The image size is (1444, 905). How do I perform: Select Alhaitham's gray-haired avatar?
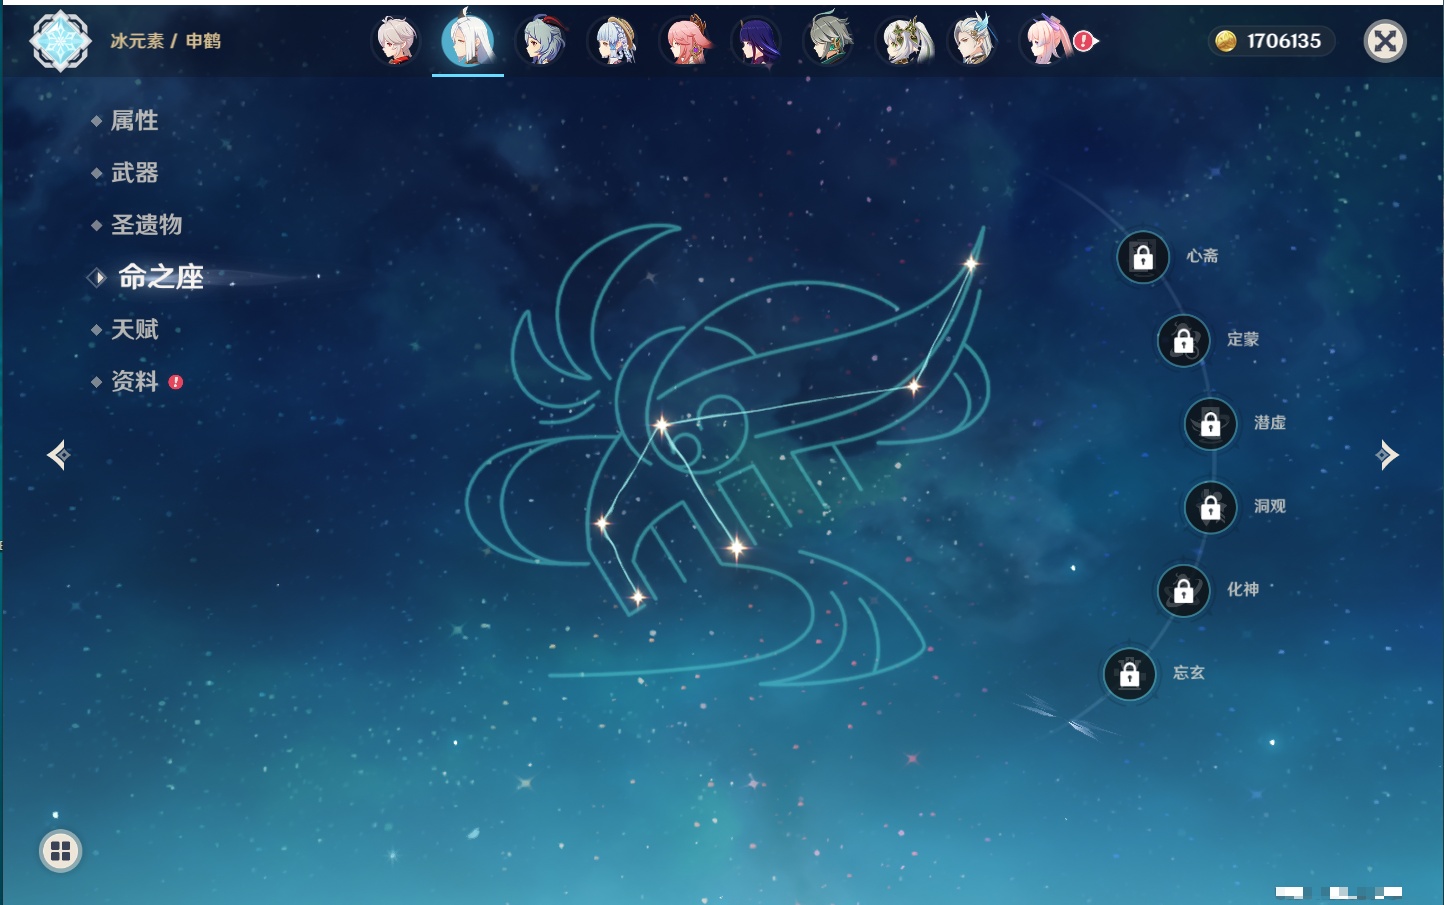pos(829,42)
